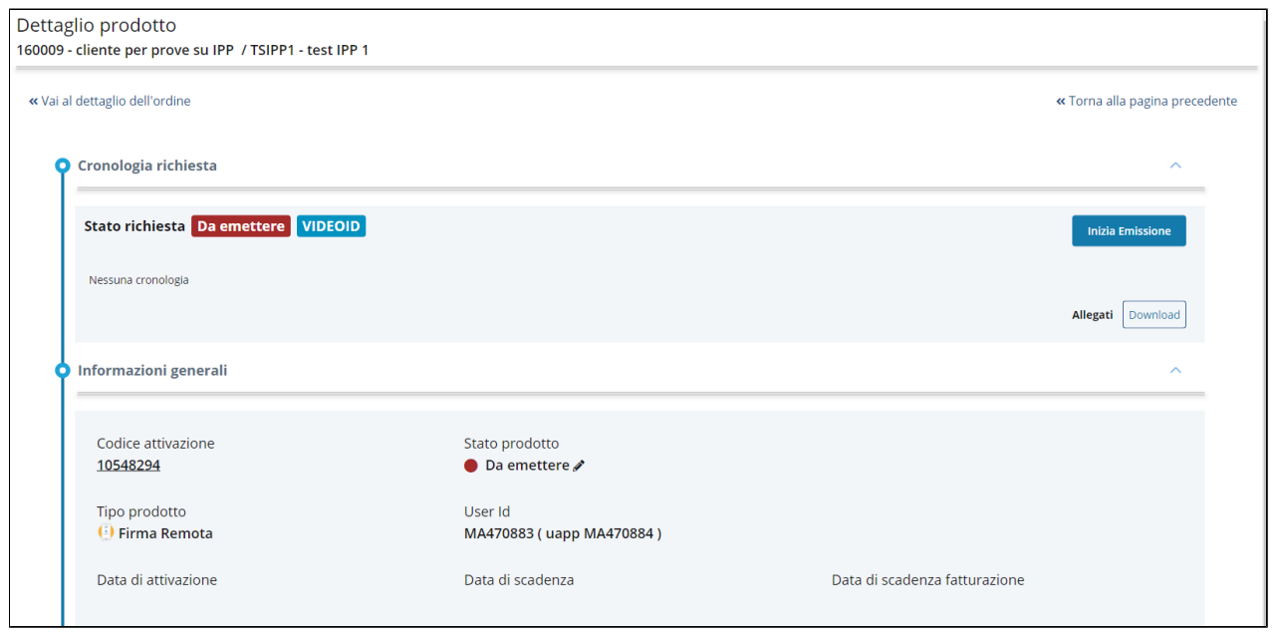Viewport: 1280px width, 638px height.
Task: Go back via Torna alla pagina precedente
Action: 1152,101
